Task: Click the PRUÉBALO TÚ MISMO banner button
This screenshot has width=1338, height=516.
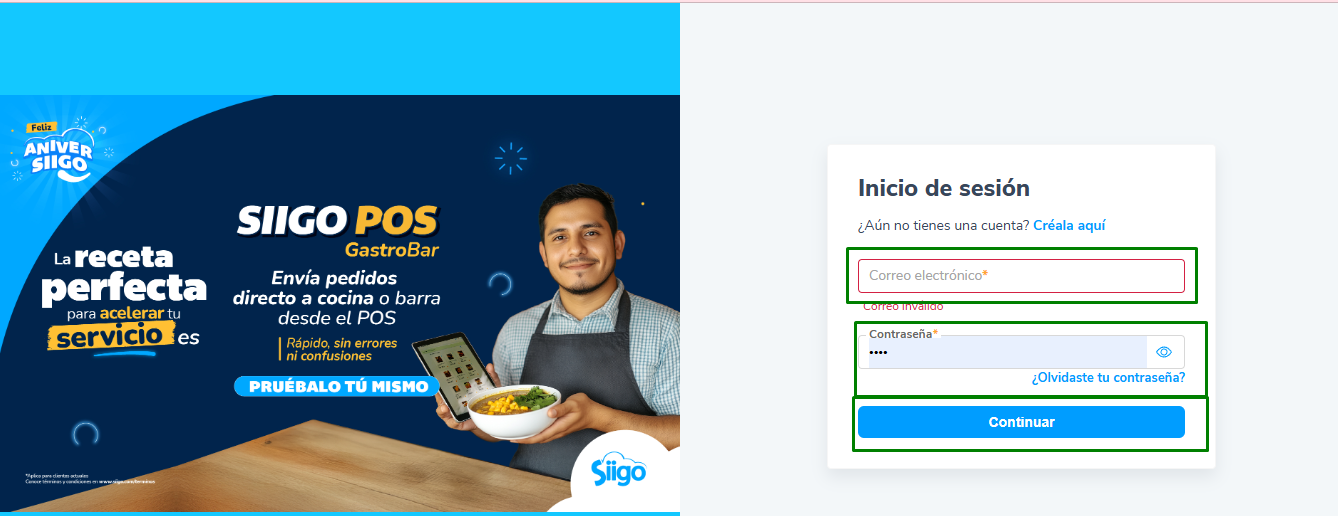Action: [x=338, y=386]
